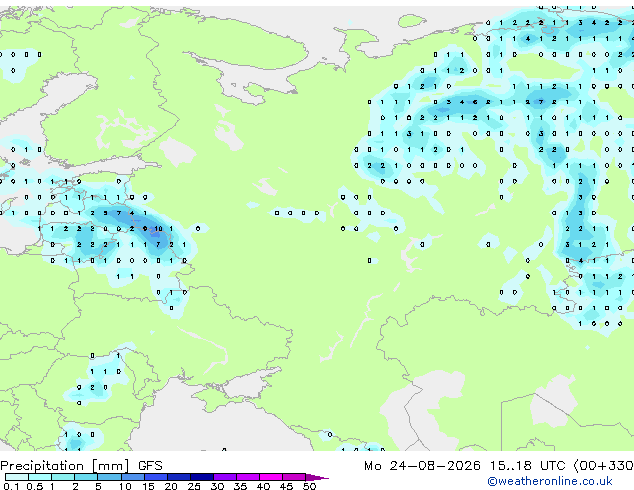
Task: Click the legend label '35'
Action: 240,486
